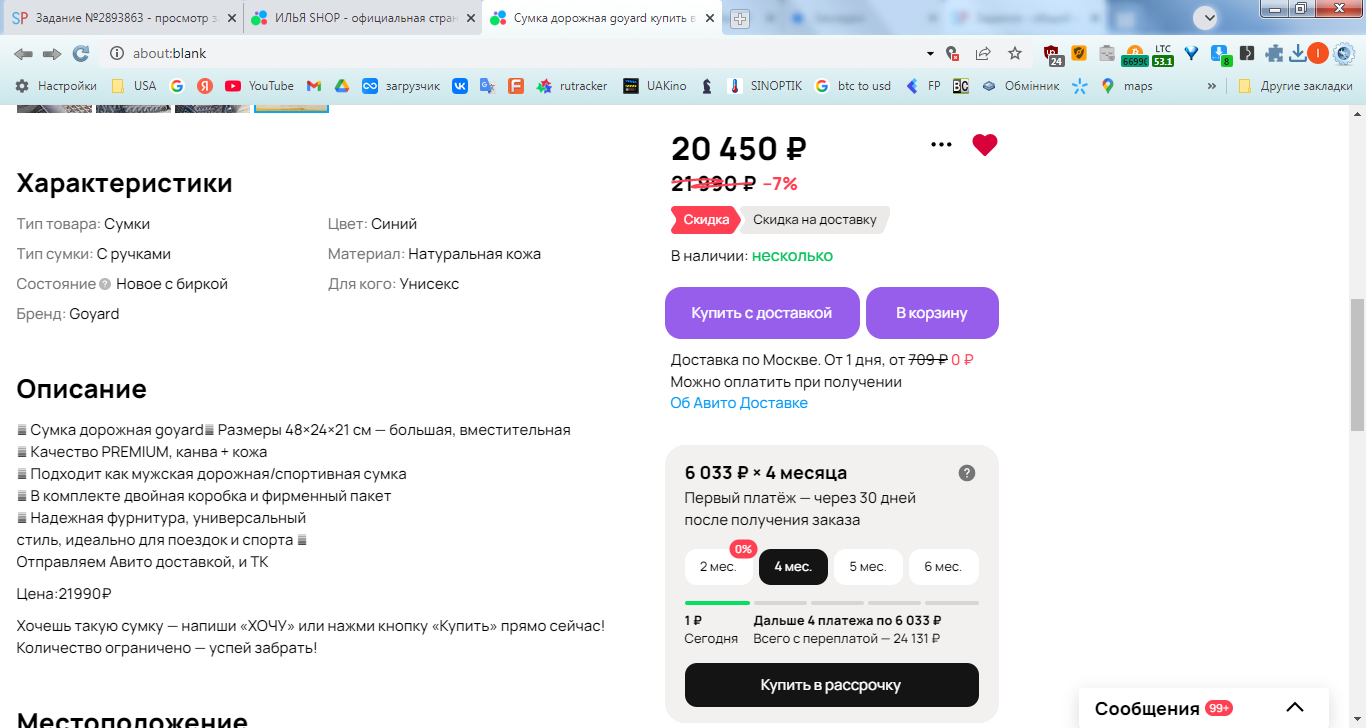
Task: Open the YouTube bookmark
Action: click(260, 86)
